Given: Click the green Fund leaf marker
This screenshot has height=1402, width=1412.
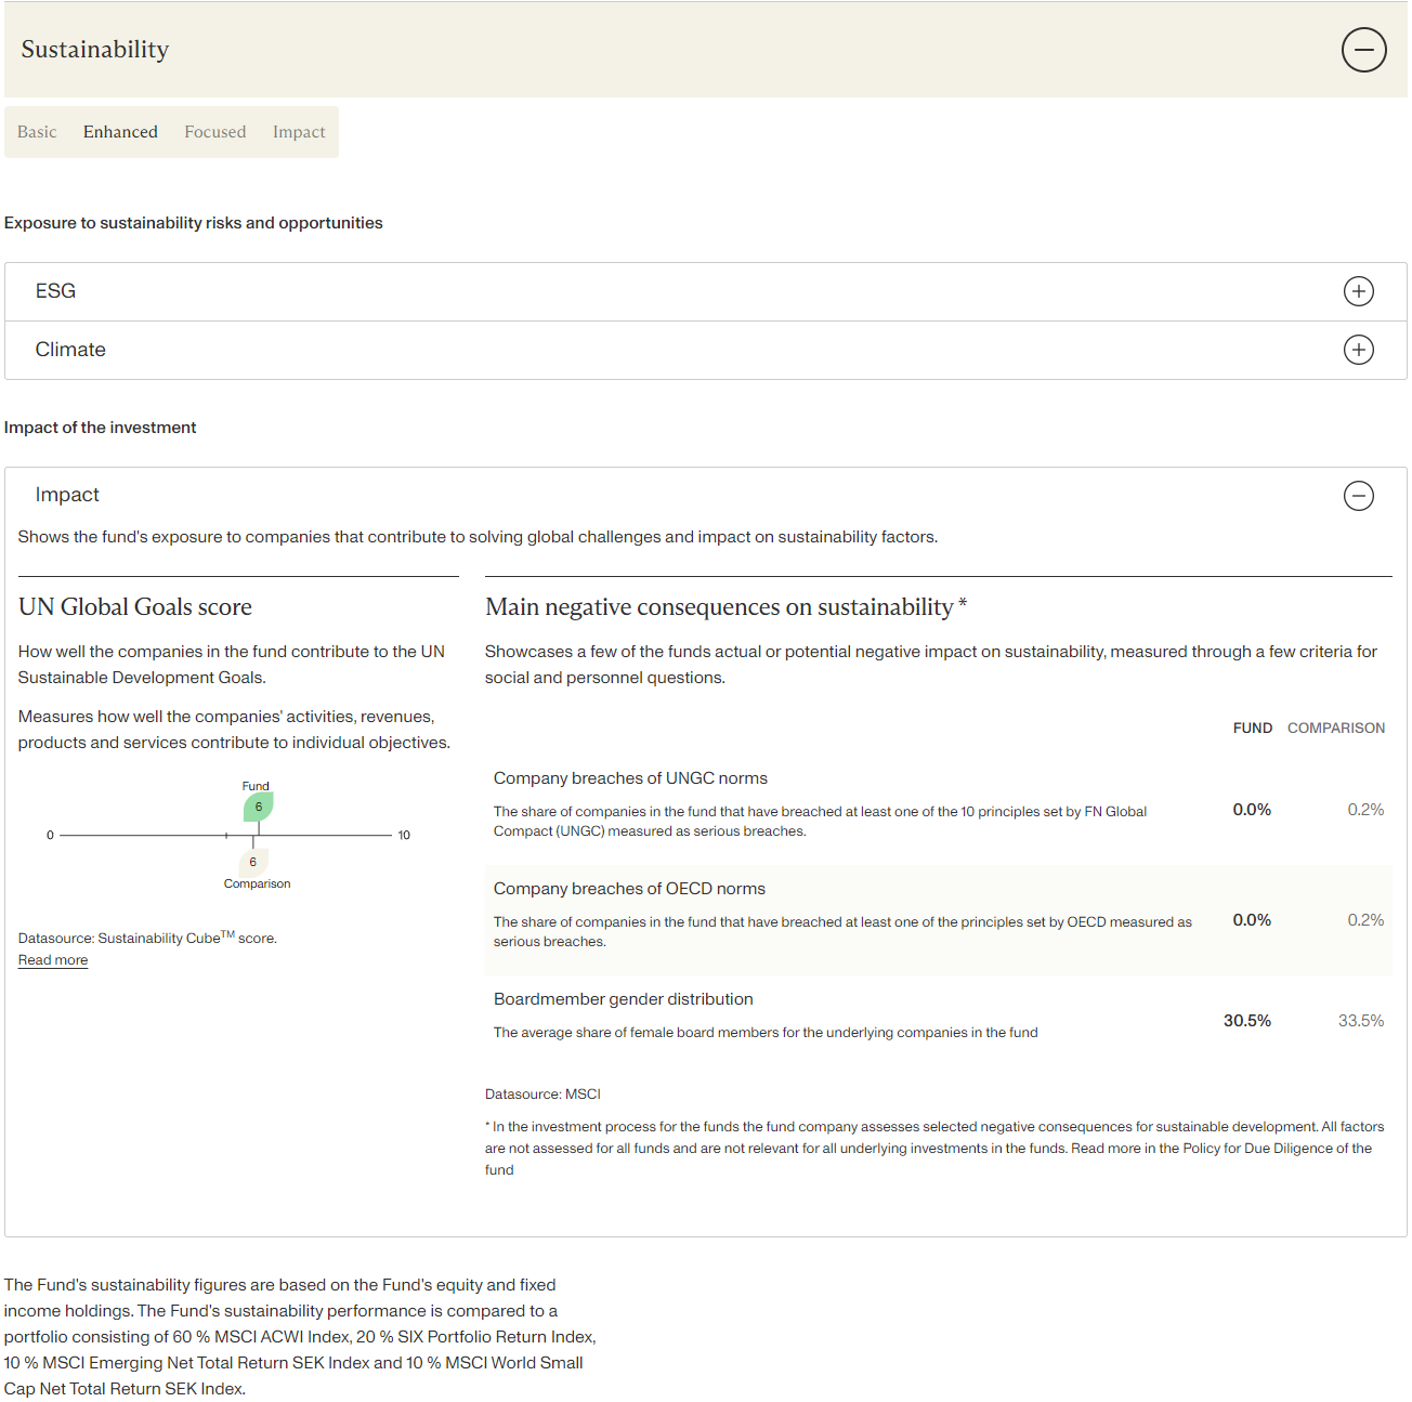Looking at the screenshot, I should click(258, 806).
